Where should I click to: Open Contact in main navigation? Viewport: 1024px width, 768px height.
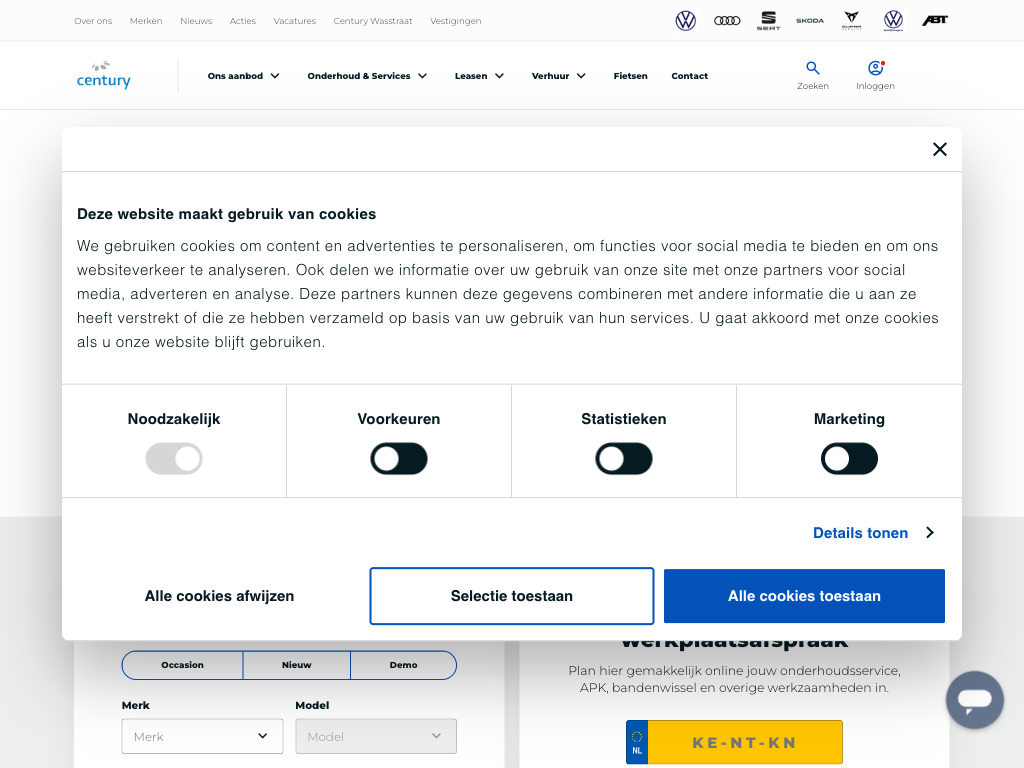(690, 76)
